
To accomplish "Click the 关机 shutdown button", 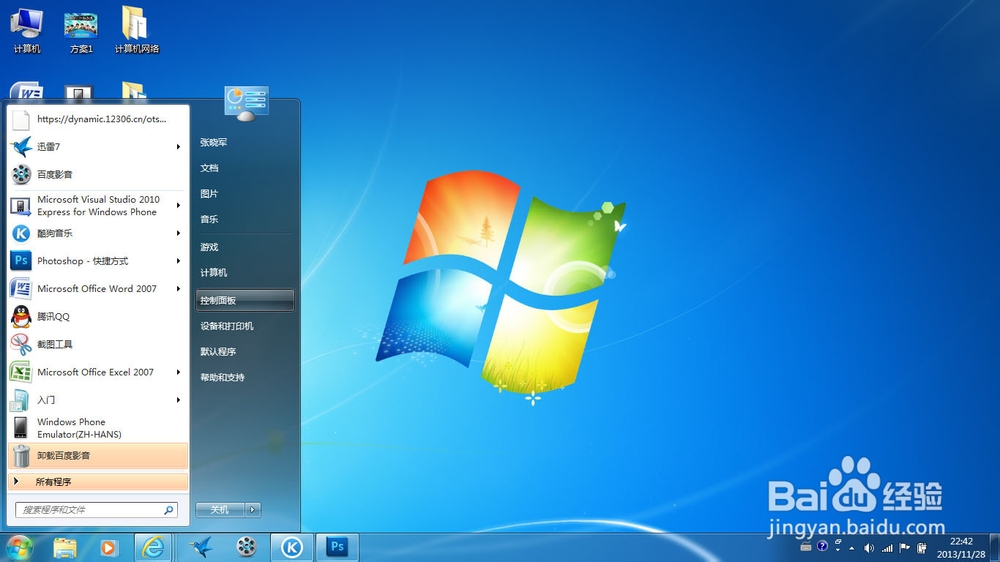I will [220, 510].
